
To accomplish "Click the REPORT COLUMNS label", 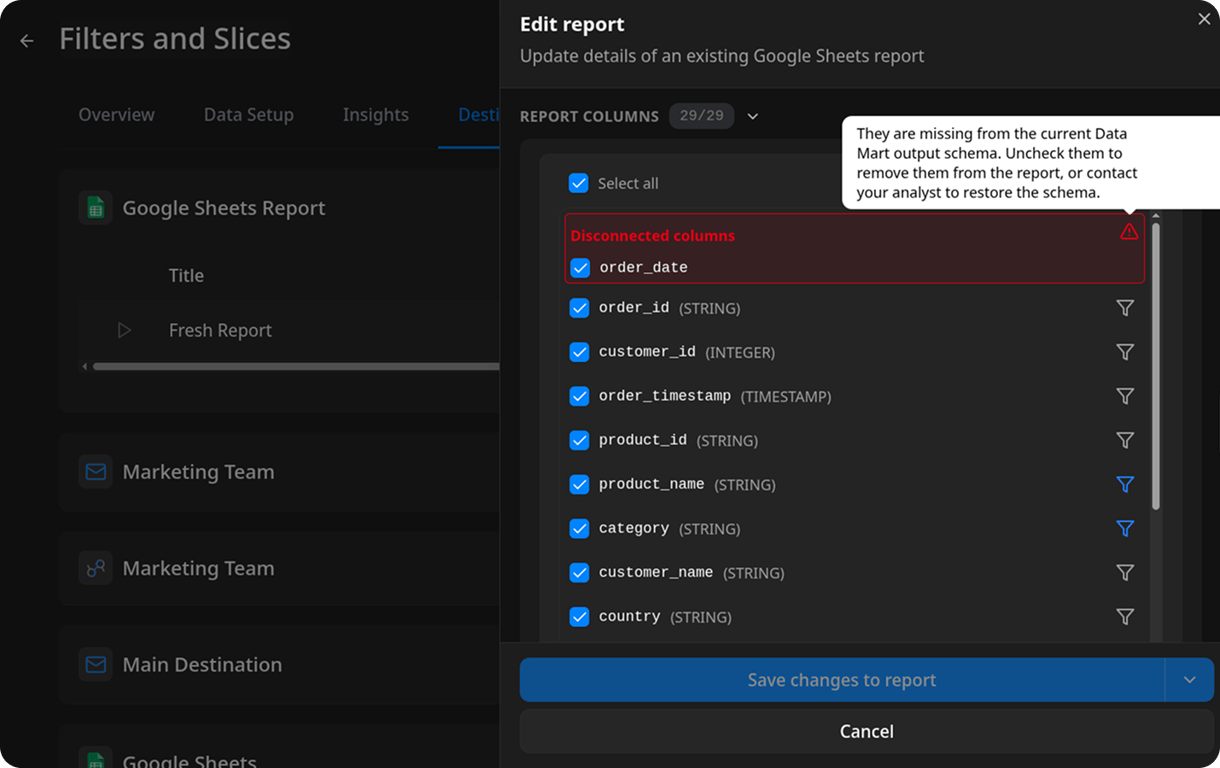I will (589, 116).
